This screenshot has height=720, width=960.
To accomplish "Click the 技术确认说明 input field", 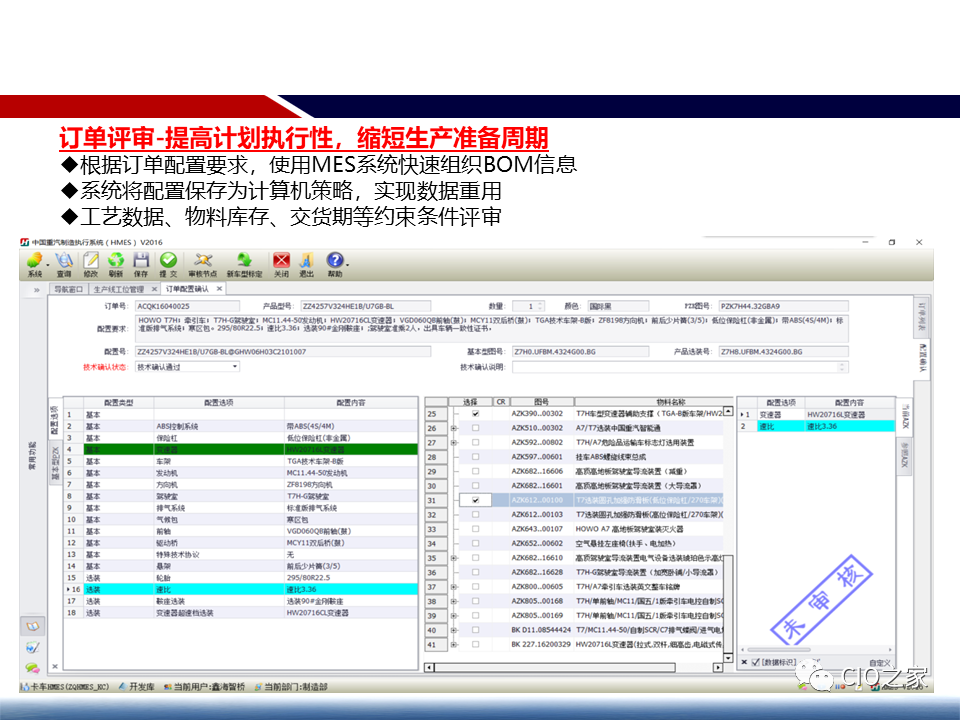I will (680, 367).
